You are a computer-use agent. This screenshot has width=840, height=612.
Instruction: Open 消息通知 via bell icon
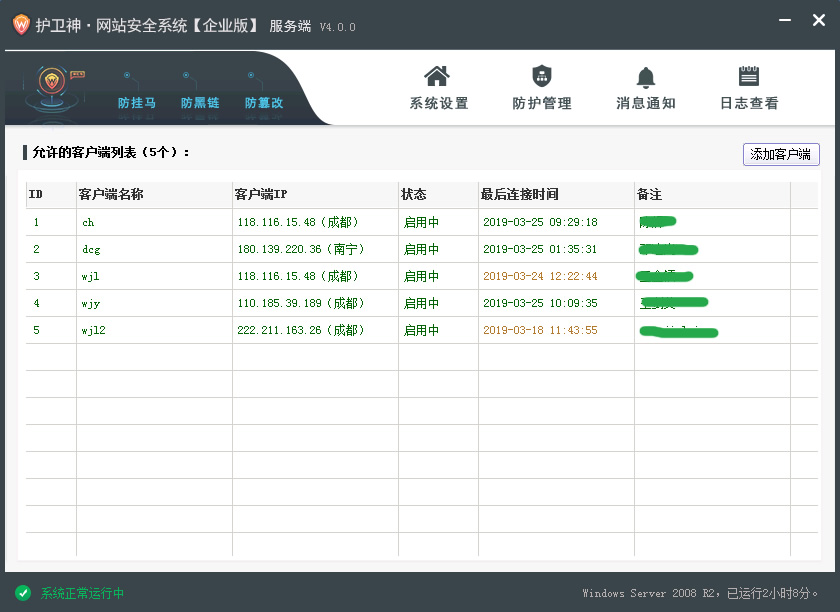(646, 78)
